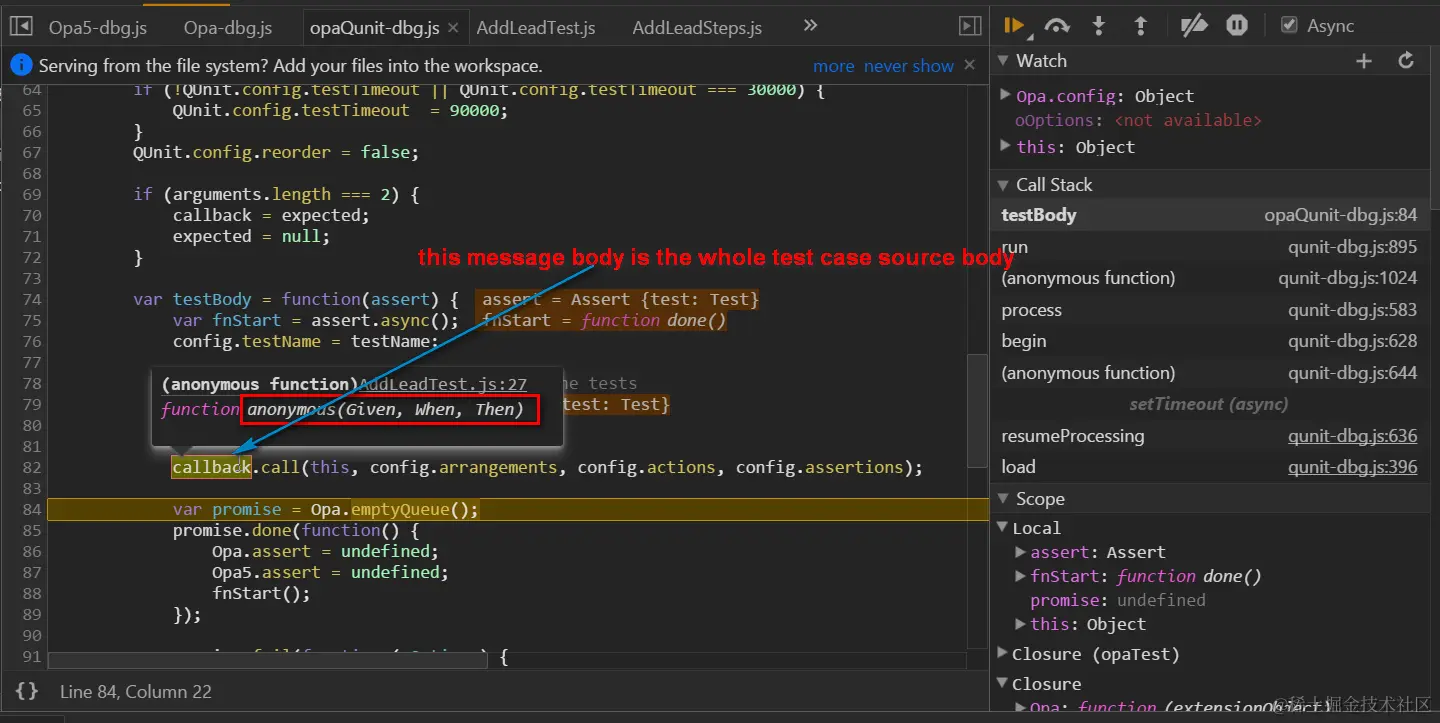
Task: Expand 'assert: Assert' local variable
Action: (1020, 552)
